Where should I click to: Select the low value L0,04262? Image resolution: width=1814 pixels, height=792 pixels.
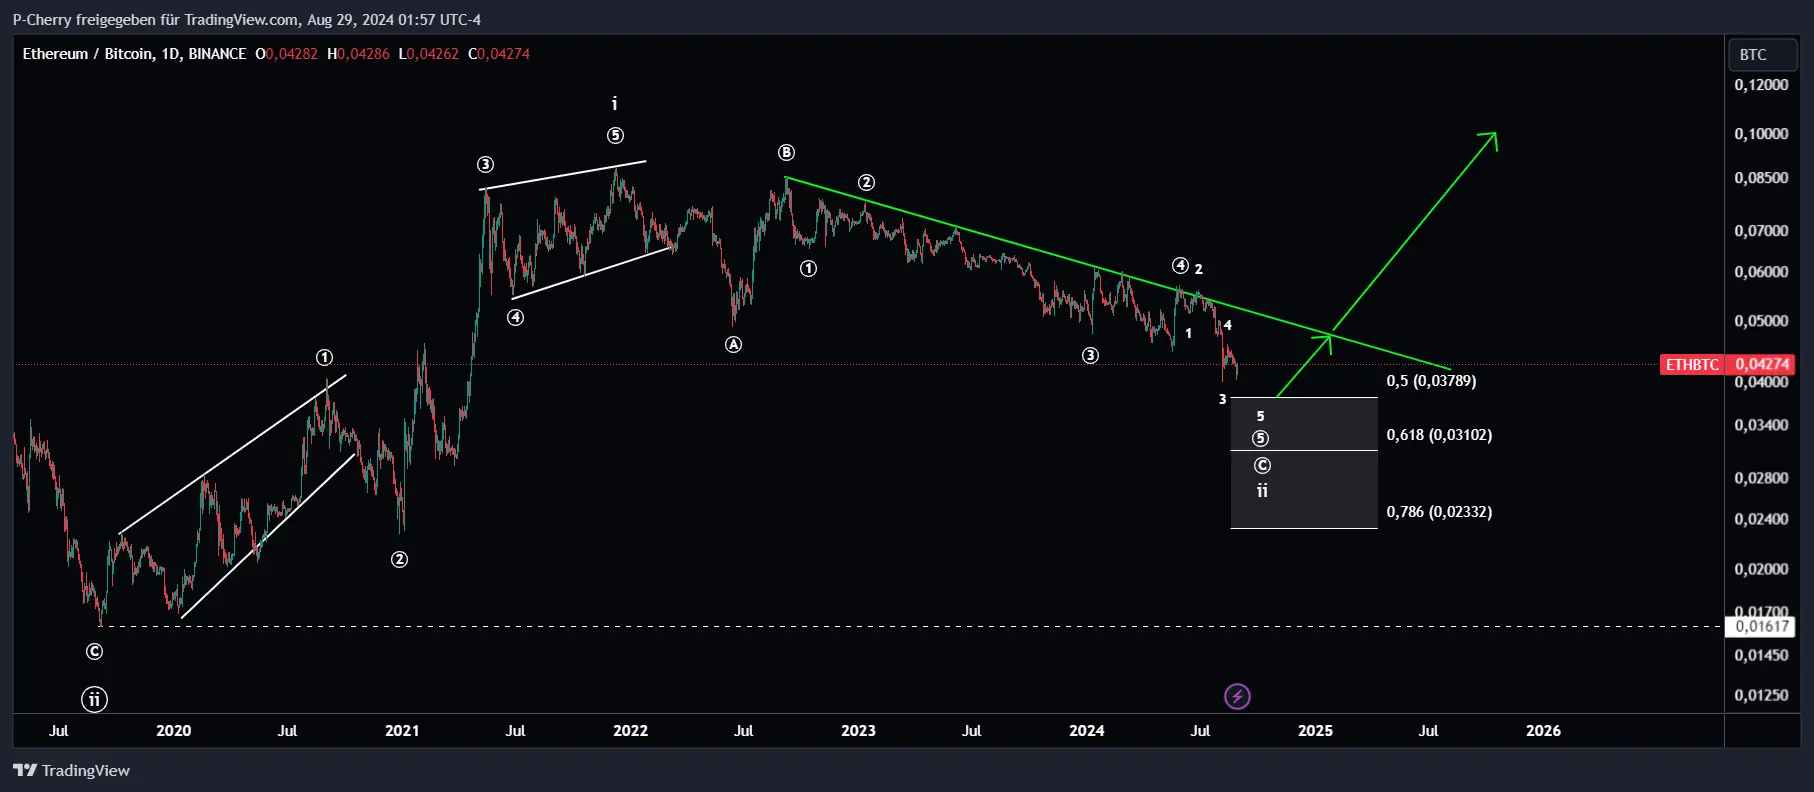429,54
